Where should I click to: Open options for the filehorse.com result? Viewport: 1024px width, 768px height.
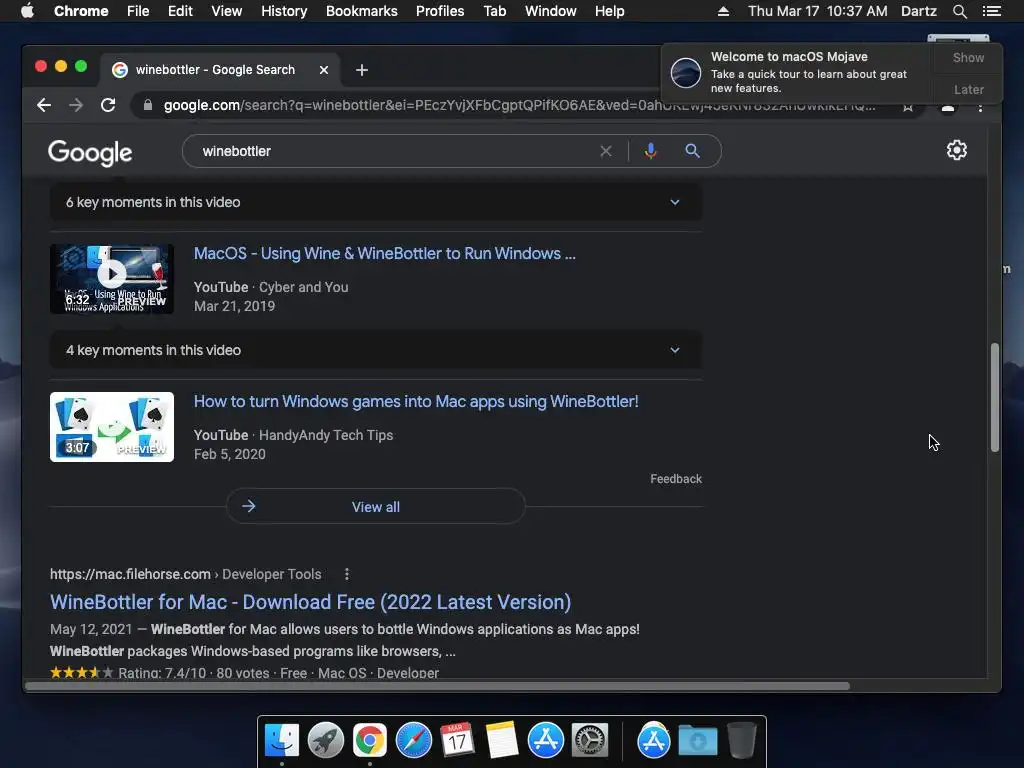[347, 574]
